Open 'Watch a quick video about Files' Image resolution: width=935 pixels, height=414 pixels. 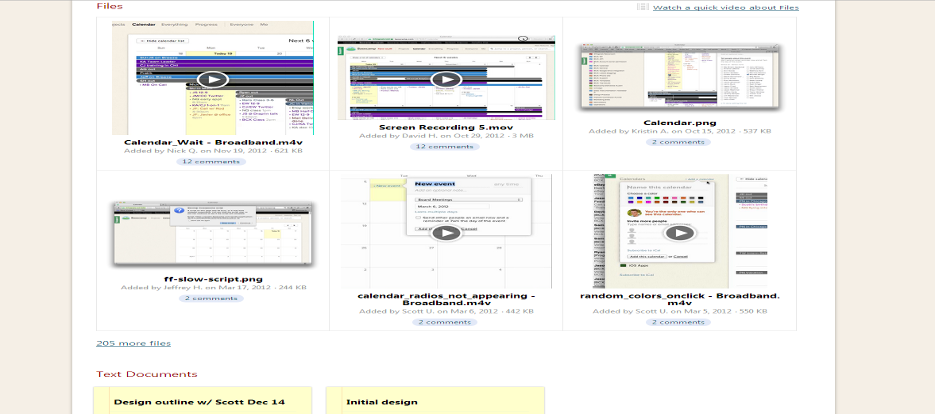[x=726, y=7]
